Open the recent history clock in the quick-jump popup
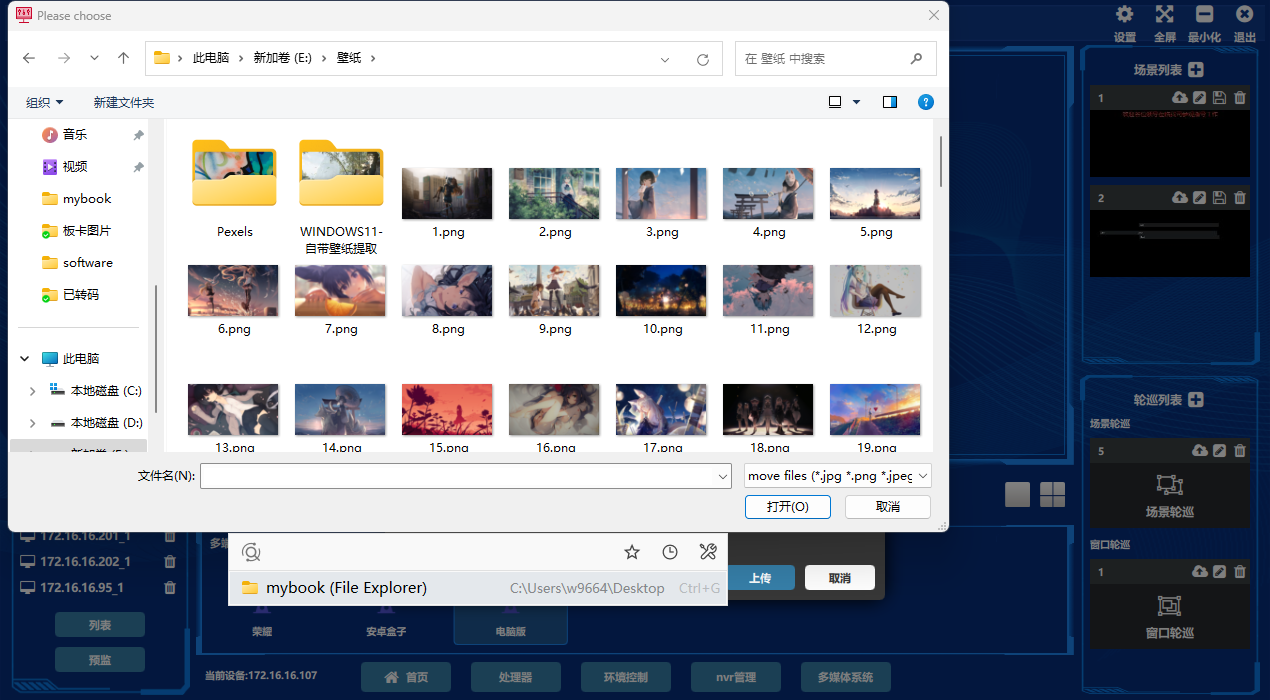 [670, 552]
